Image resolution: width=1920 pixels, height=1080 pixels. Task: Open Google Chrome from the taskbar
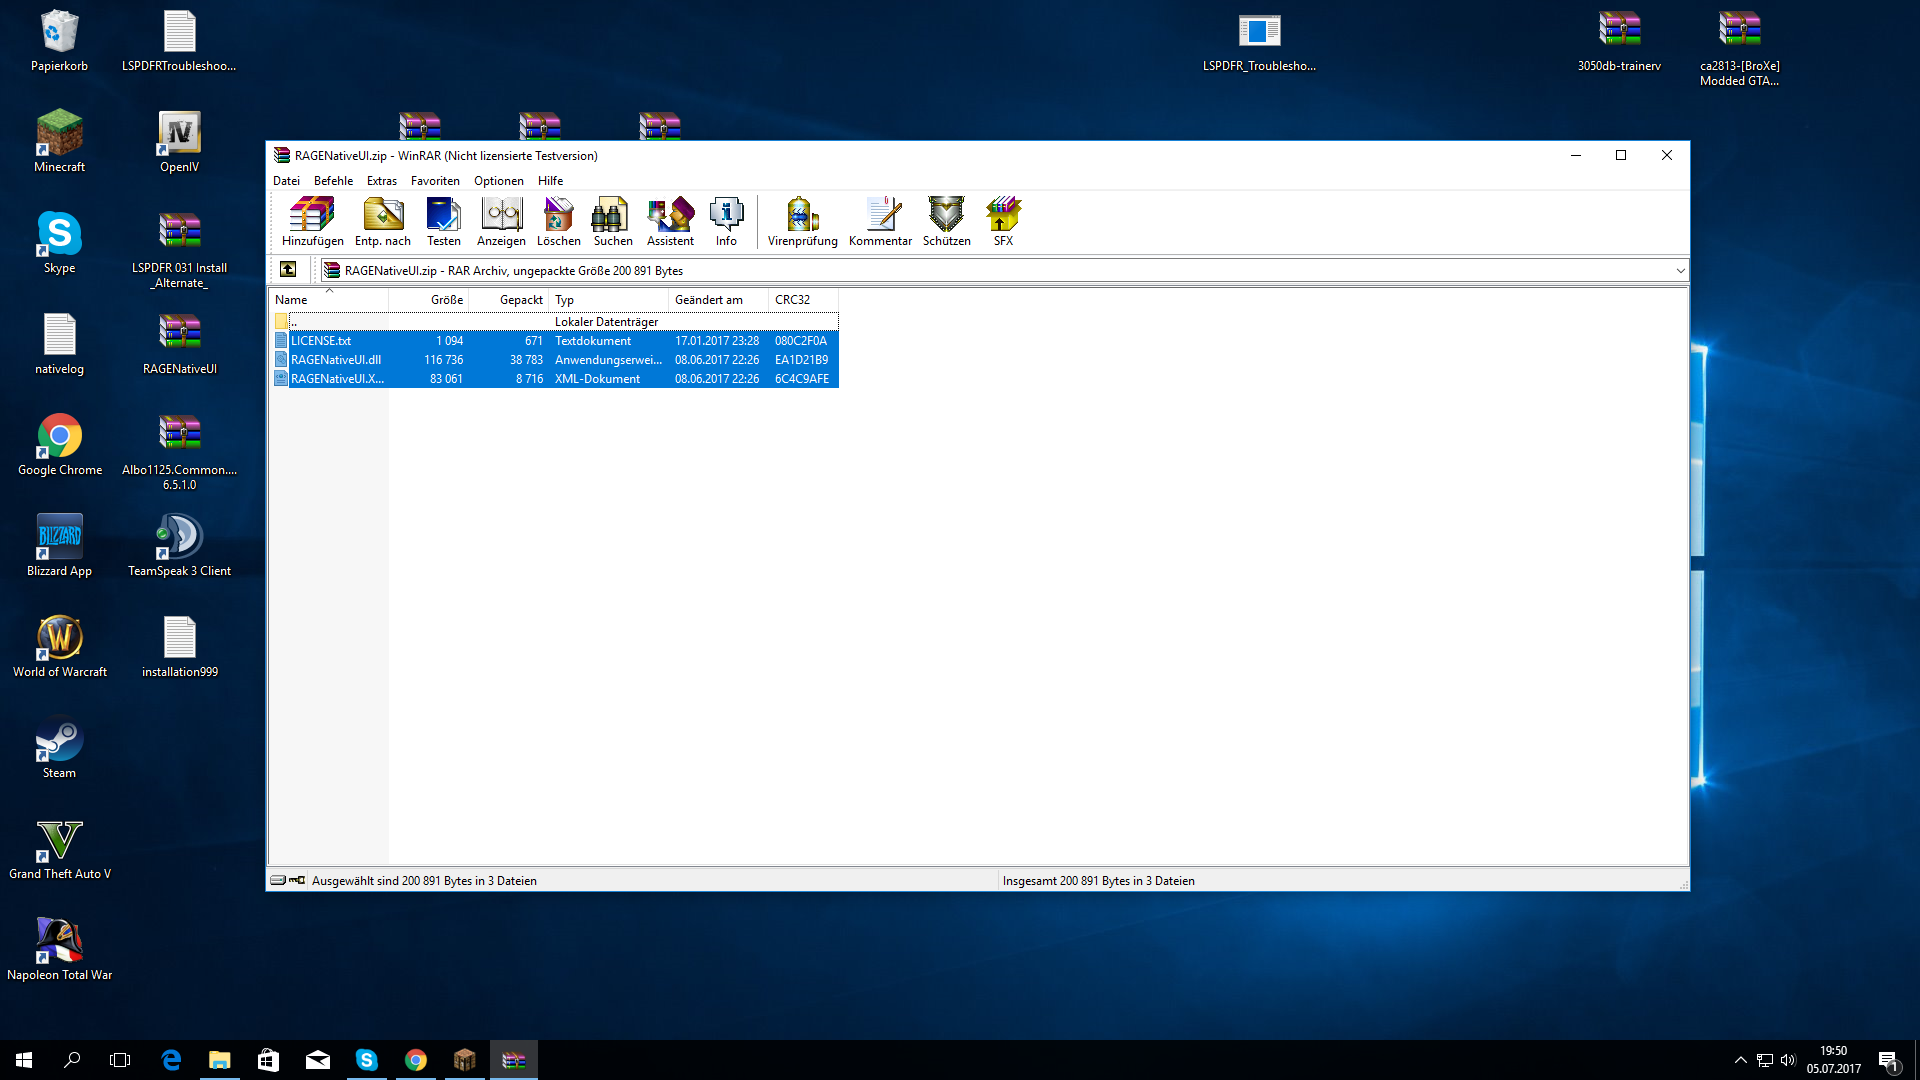[416, 1060]
